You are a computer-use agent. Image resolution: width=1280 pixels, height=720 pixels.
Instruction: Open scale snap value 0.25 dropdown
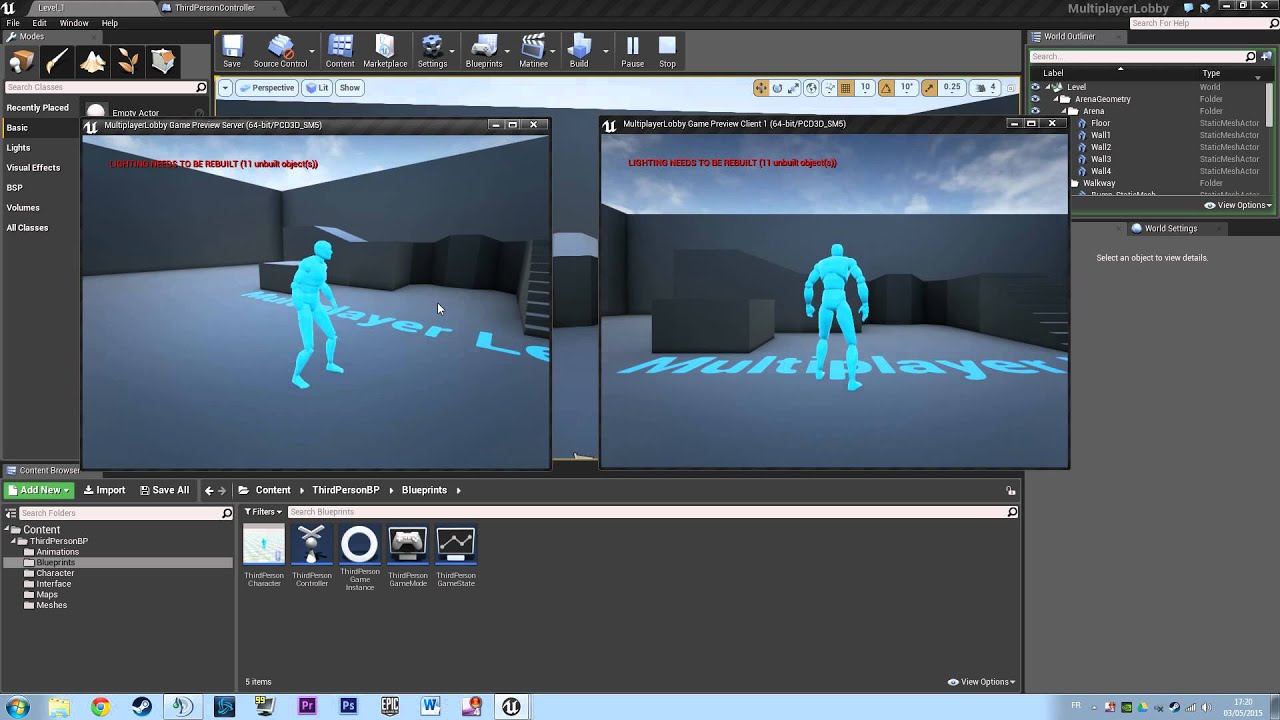(952, 88)
